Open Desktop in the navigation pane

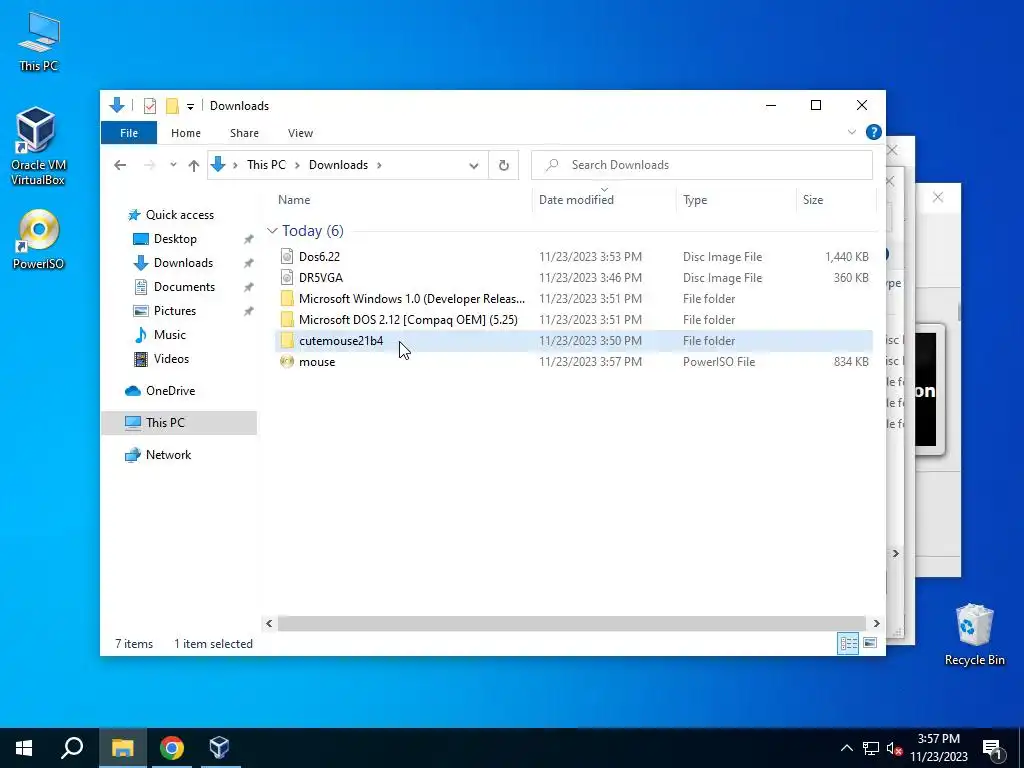pyautogui.click(x=175, y=239)
